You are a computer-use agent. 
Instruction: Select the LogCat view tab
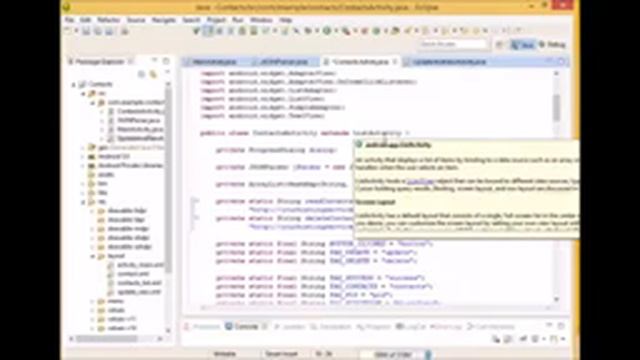point(411,327)
